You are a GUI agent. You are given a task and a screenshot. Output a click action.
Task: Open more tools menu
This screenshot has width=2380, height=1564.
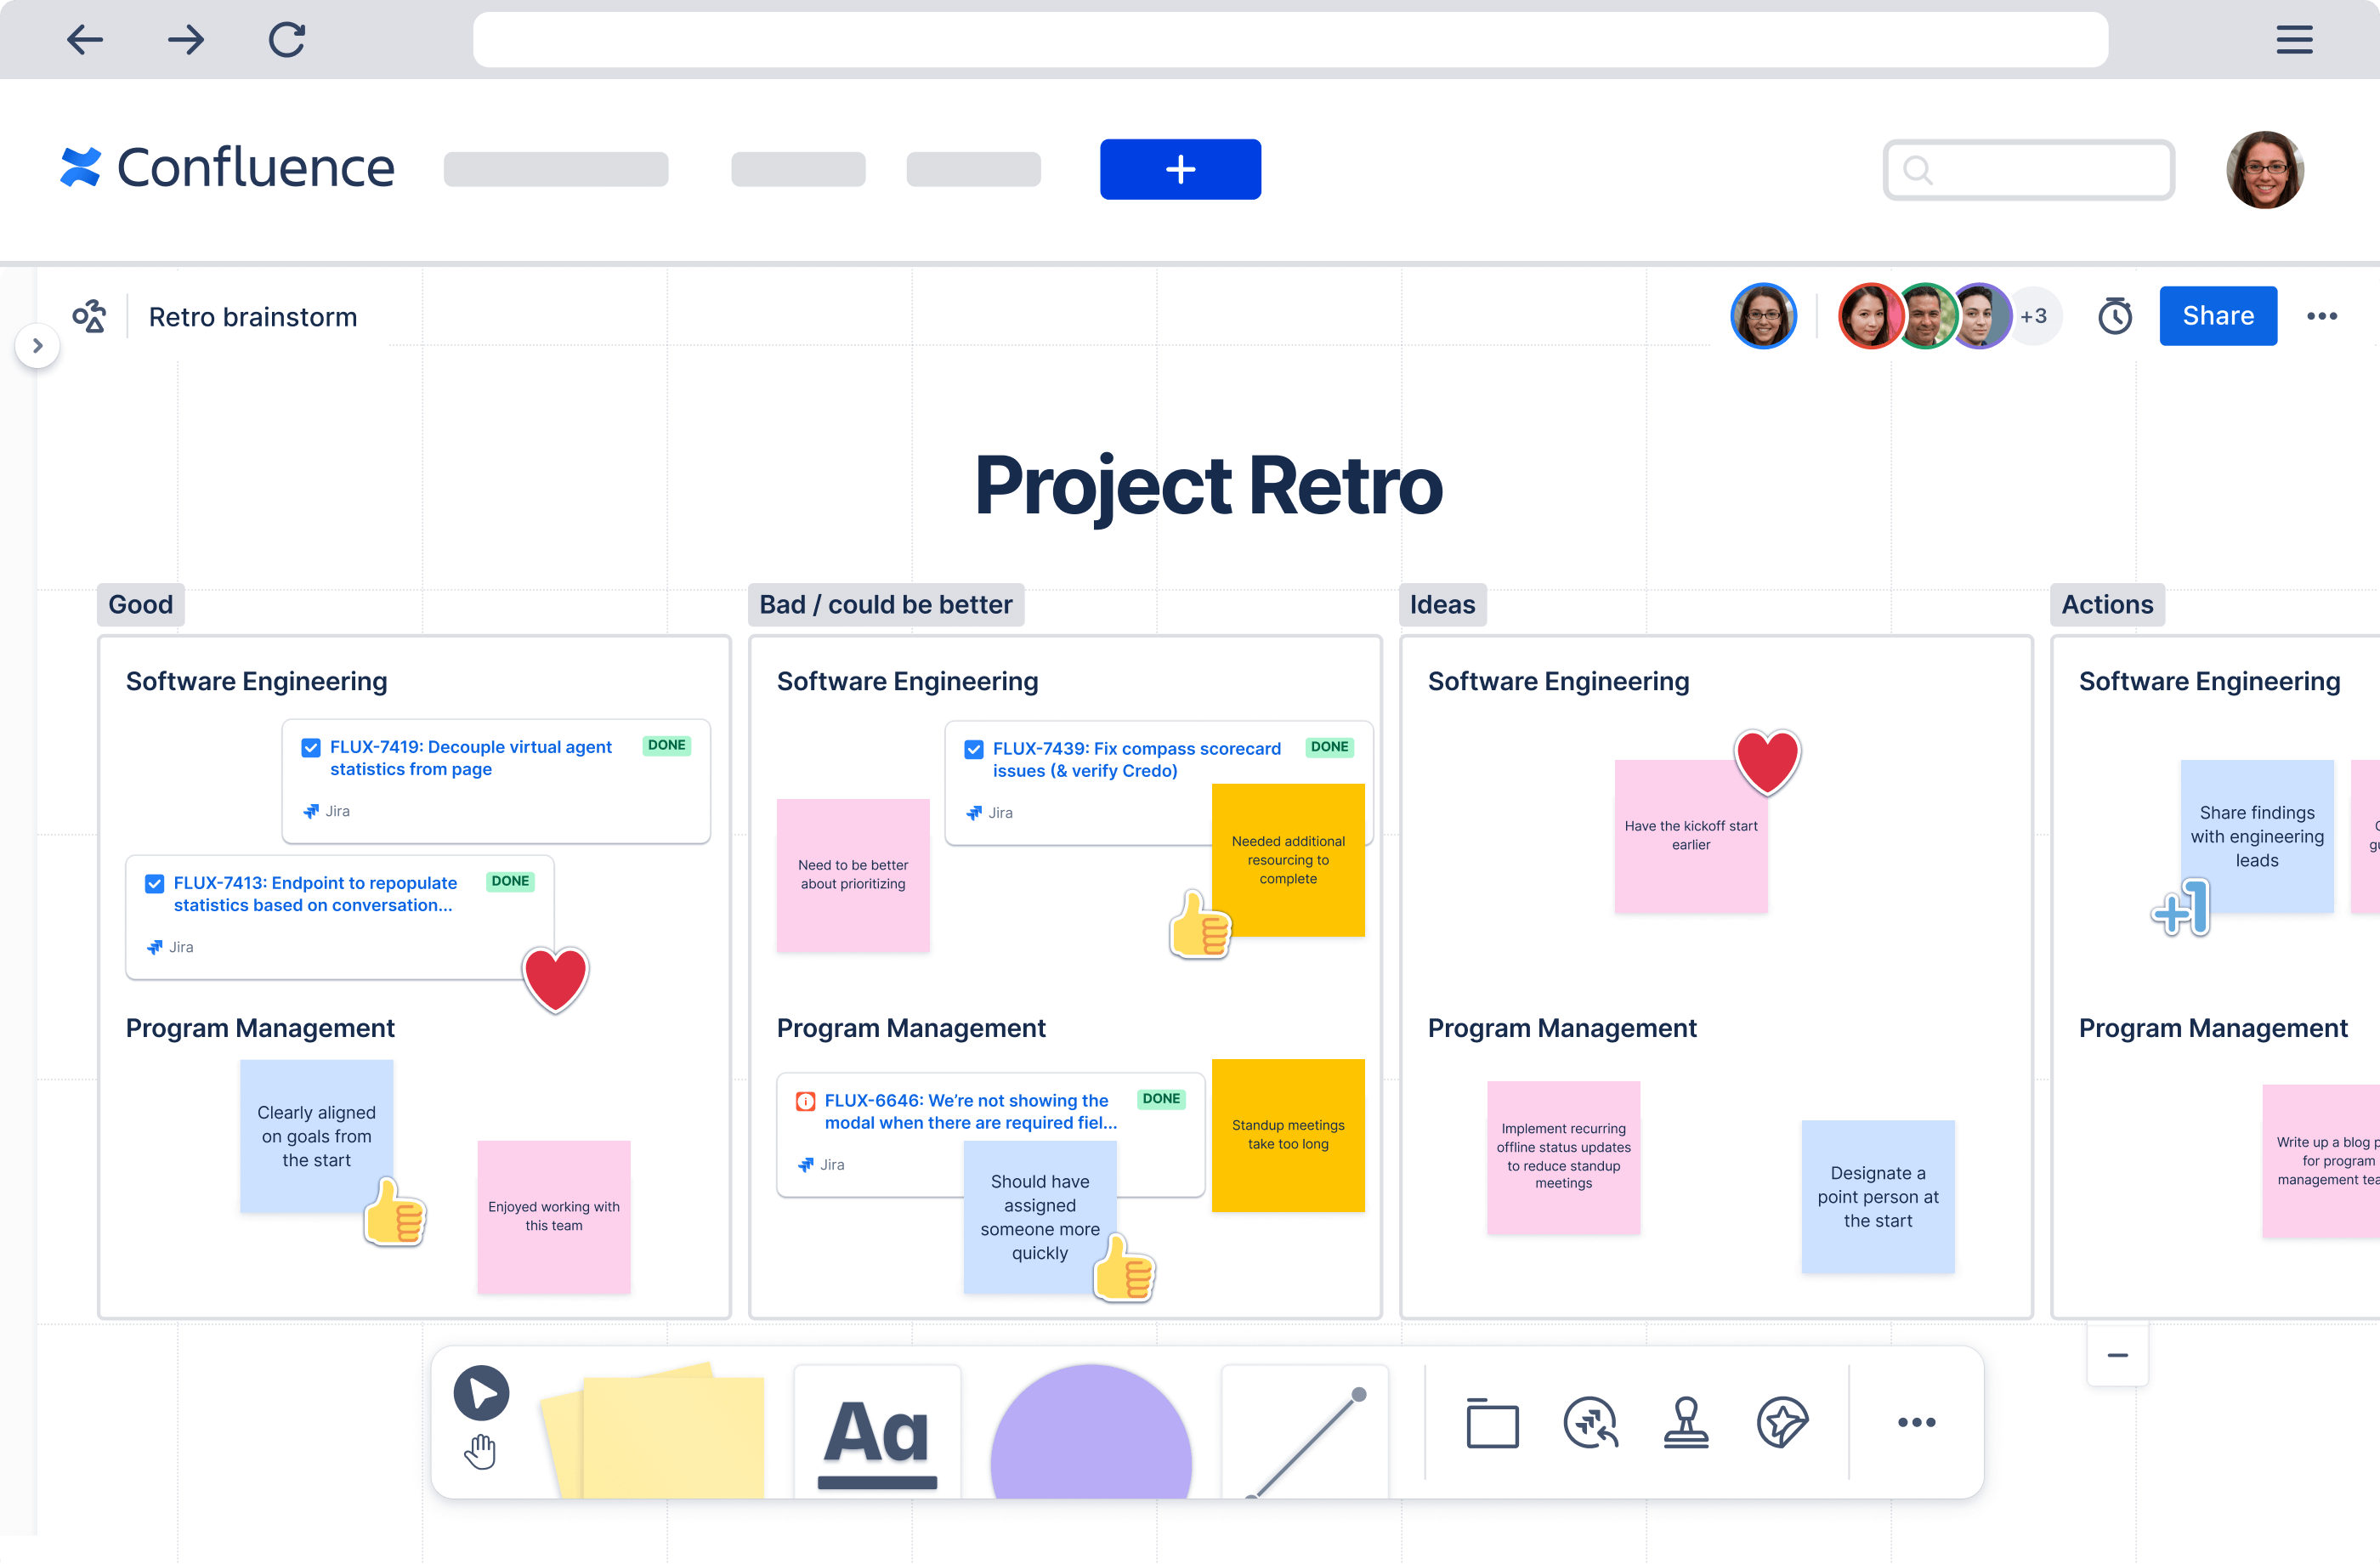1916,1423
